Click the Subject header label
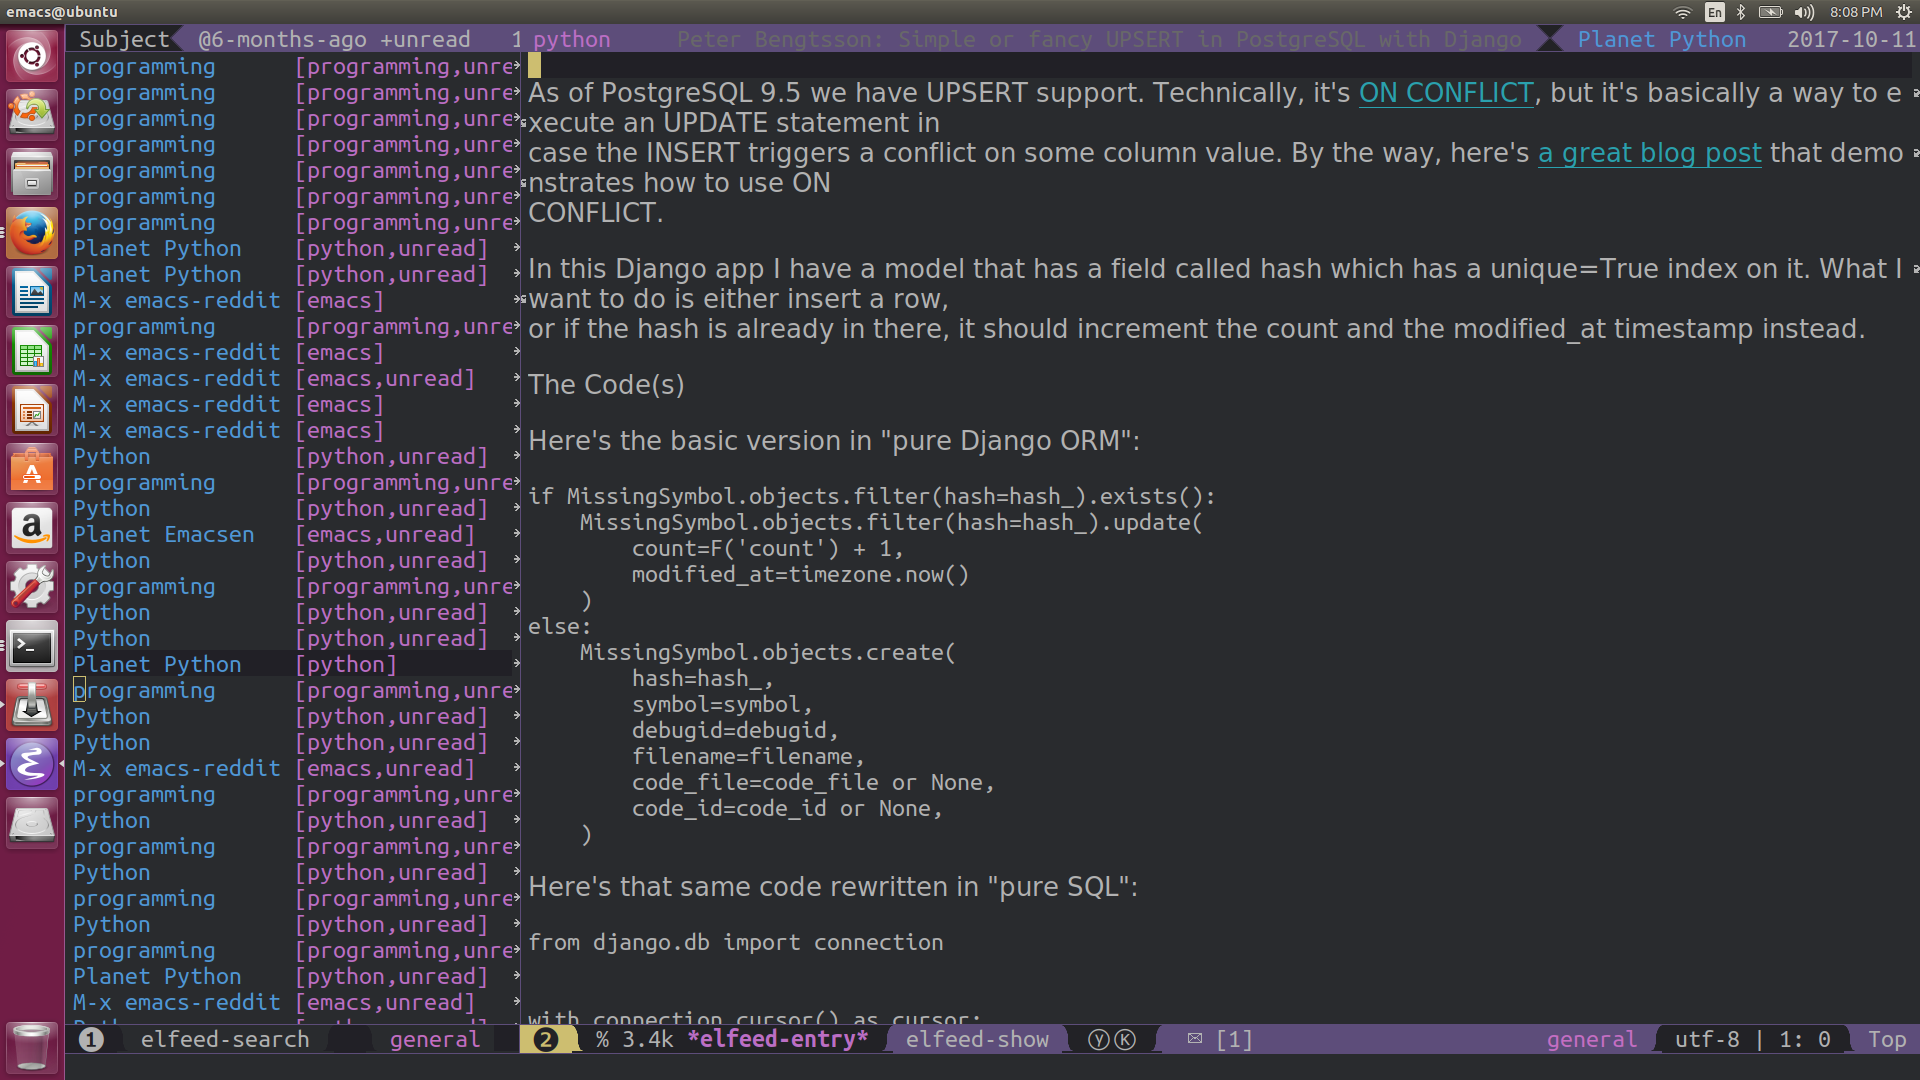This screenshot has width=1920, height=1080. point(124,39)
